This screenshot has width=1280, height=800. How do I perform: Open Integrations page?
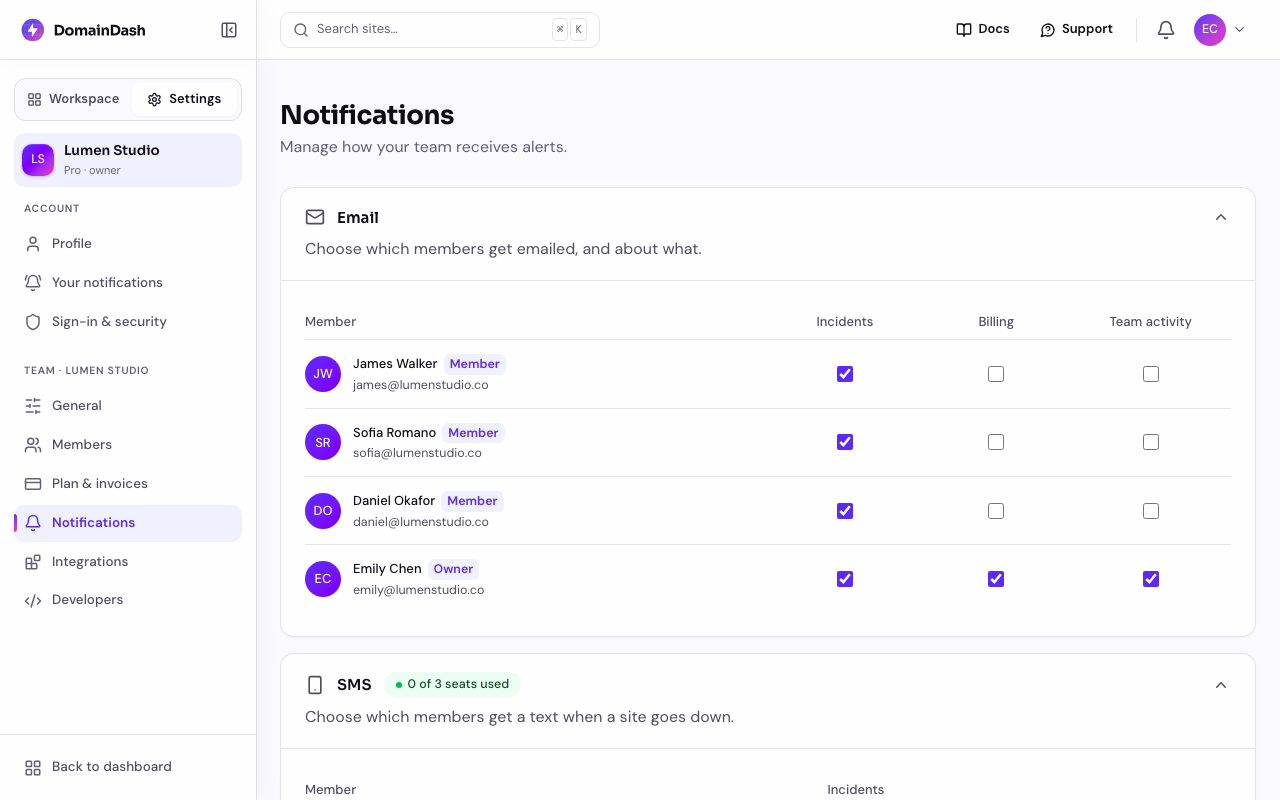pyautogui.click(x=128, y=562)
